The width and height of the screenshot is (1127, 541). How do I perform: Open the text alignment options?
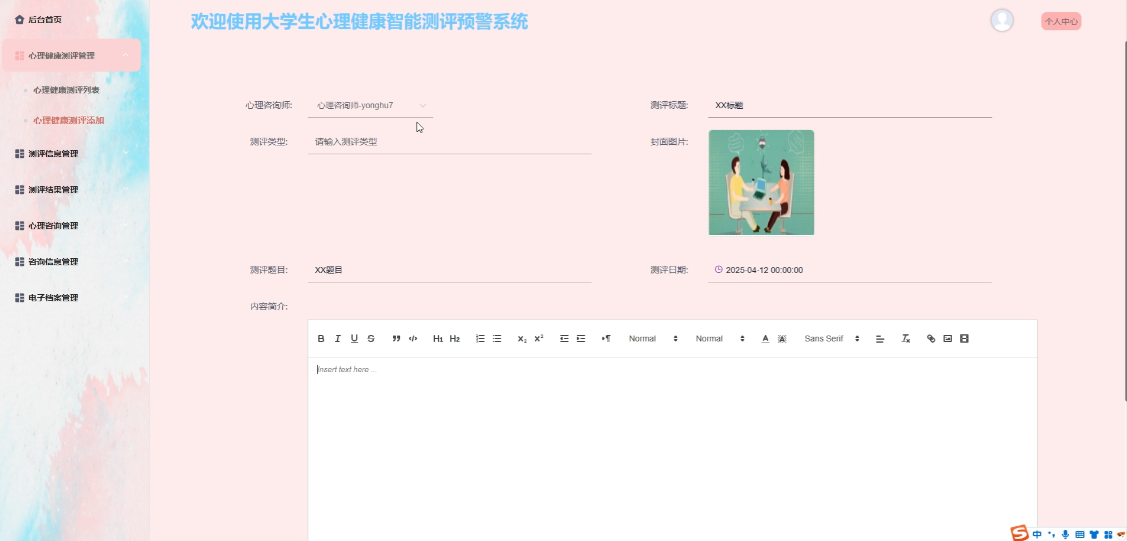pyautogui.click(x=880, y=338)
